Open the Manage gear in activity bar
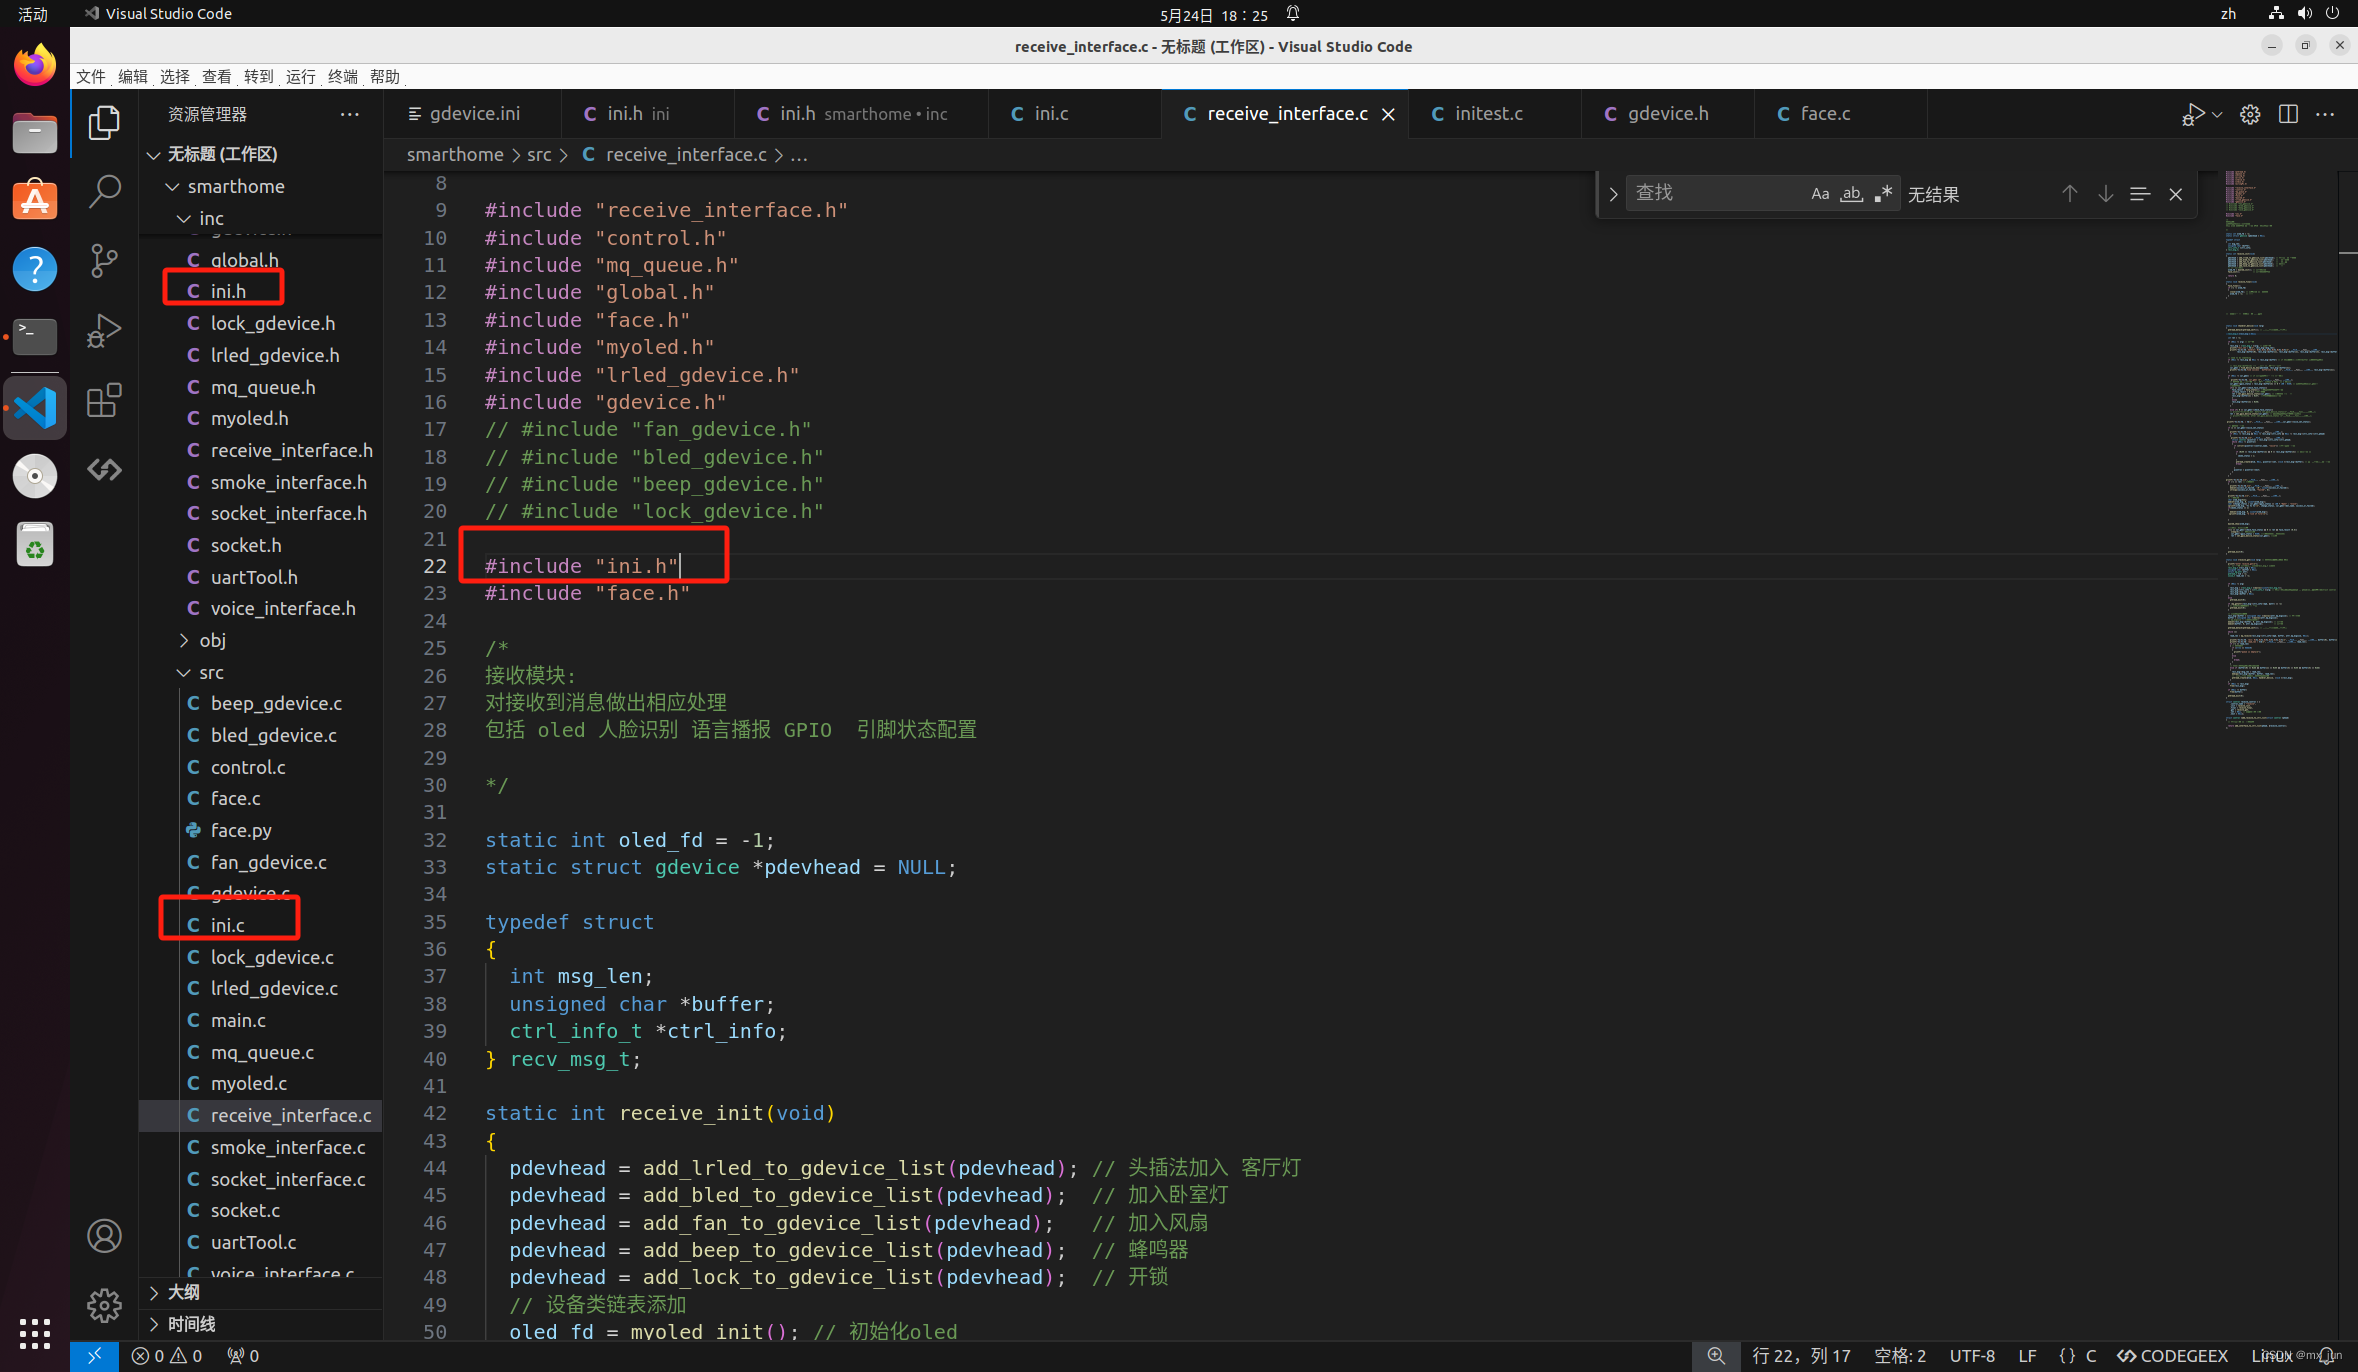The height and width of the screenshot is (1372, 2358). [x=104, y=1304]
